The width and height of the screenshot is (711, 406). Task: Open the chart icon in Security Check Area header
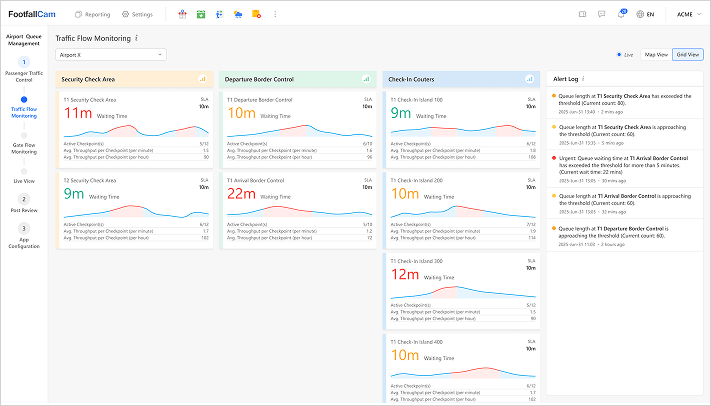(x=203, y=78)
